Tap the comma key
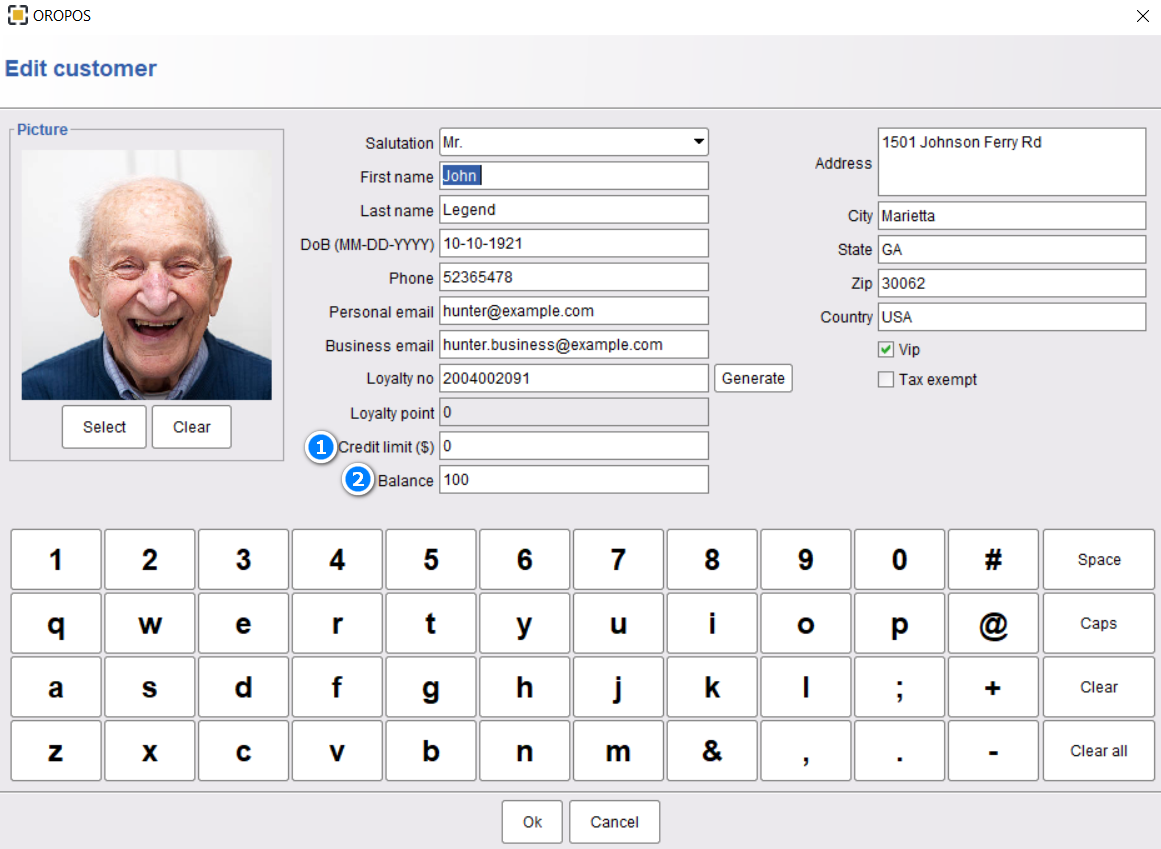The height and width of the screenshot is (849, 1161). (806, 751)
